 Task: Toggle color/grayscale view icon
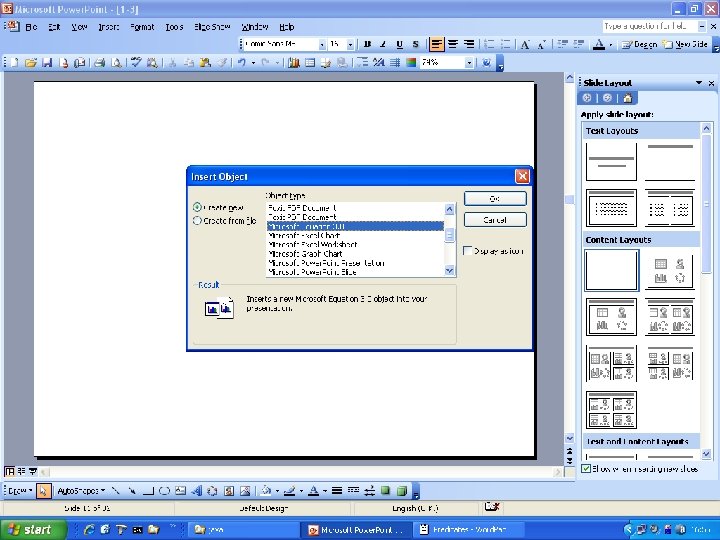[x=411, y=62]
